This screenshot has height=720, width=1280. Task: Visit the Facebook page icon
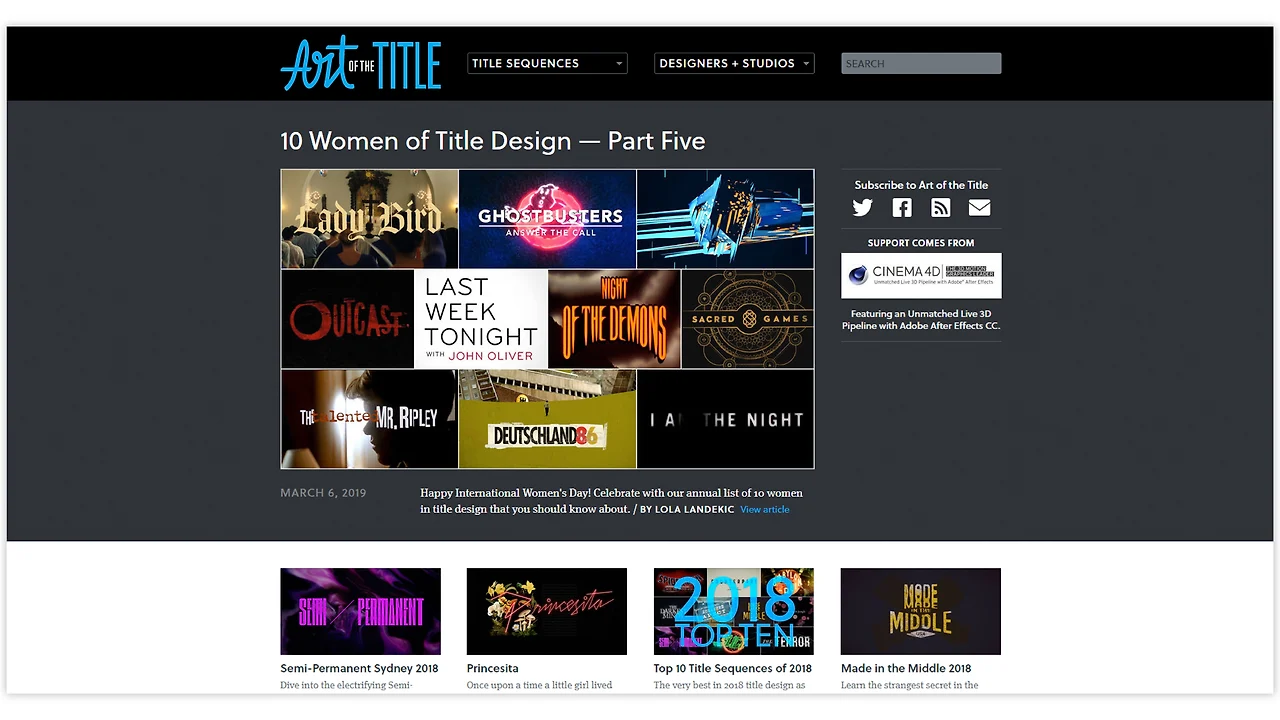coord(902,208)
